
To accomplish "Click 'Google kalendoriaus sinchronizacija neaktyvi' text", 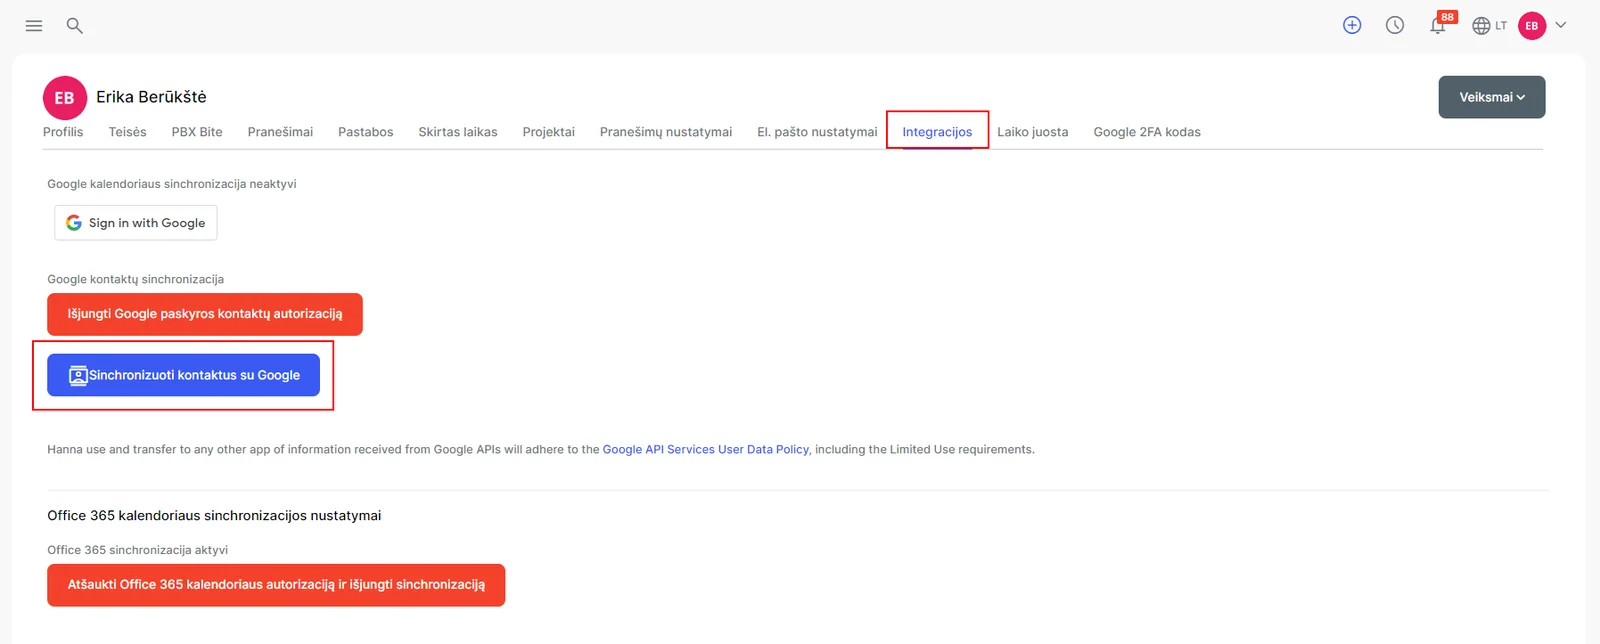I will point(172,184).
